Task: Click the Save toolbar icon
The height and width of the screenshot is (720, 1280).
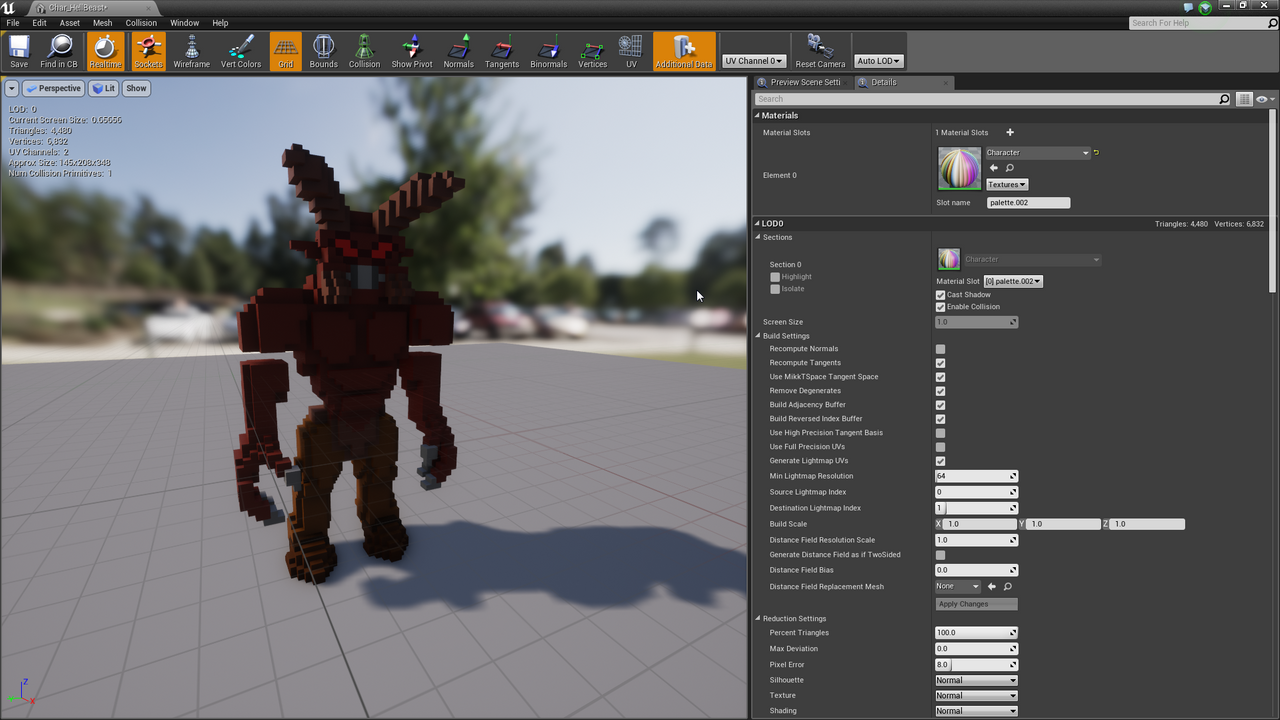Action: click(19, 51)
